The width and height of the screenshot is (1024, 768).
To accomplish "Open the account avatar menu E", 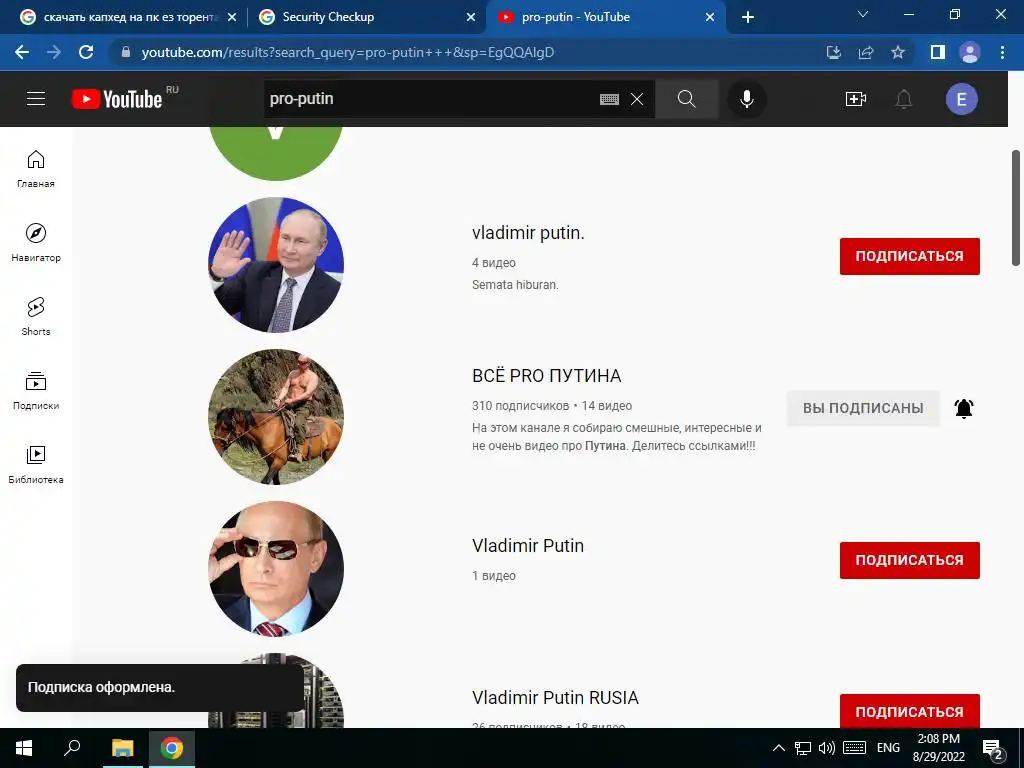I will [961, 99].
